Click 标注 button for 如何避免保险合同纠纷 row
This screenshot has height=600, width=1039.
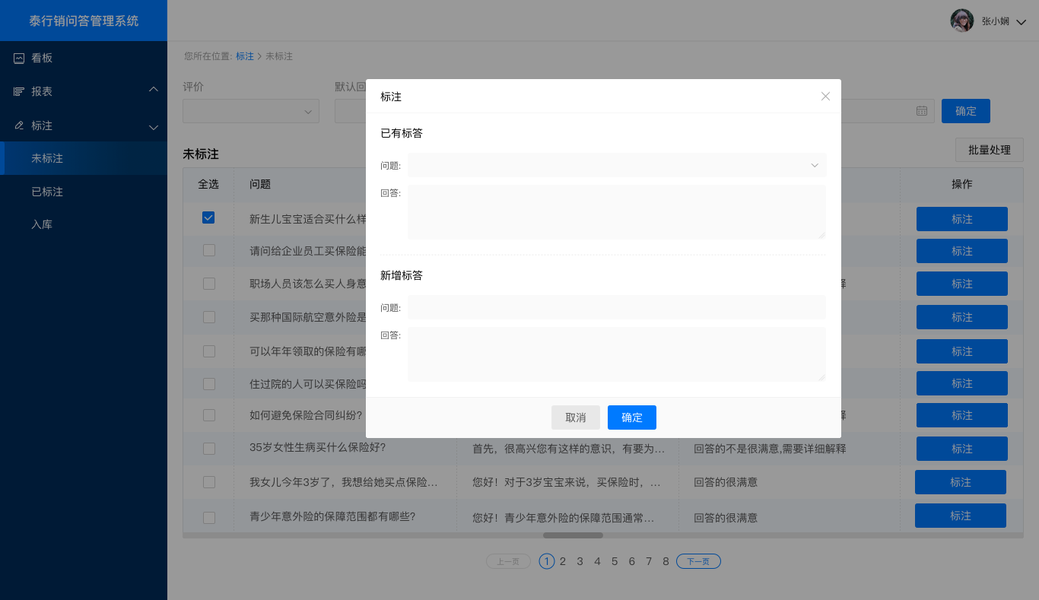[961, 416]
